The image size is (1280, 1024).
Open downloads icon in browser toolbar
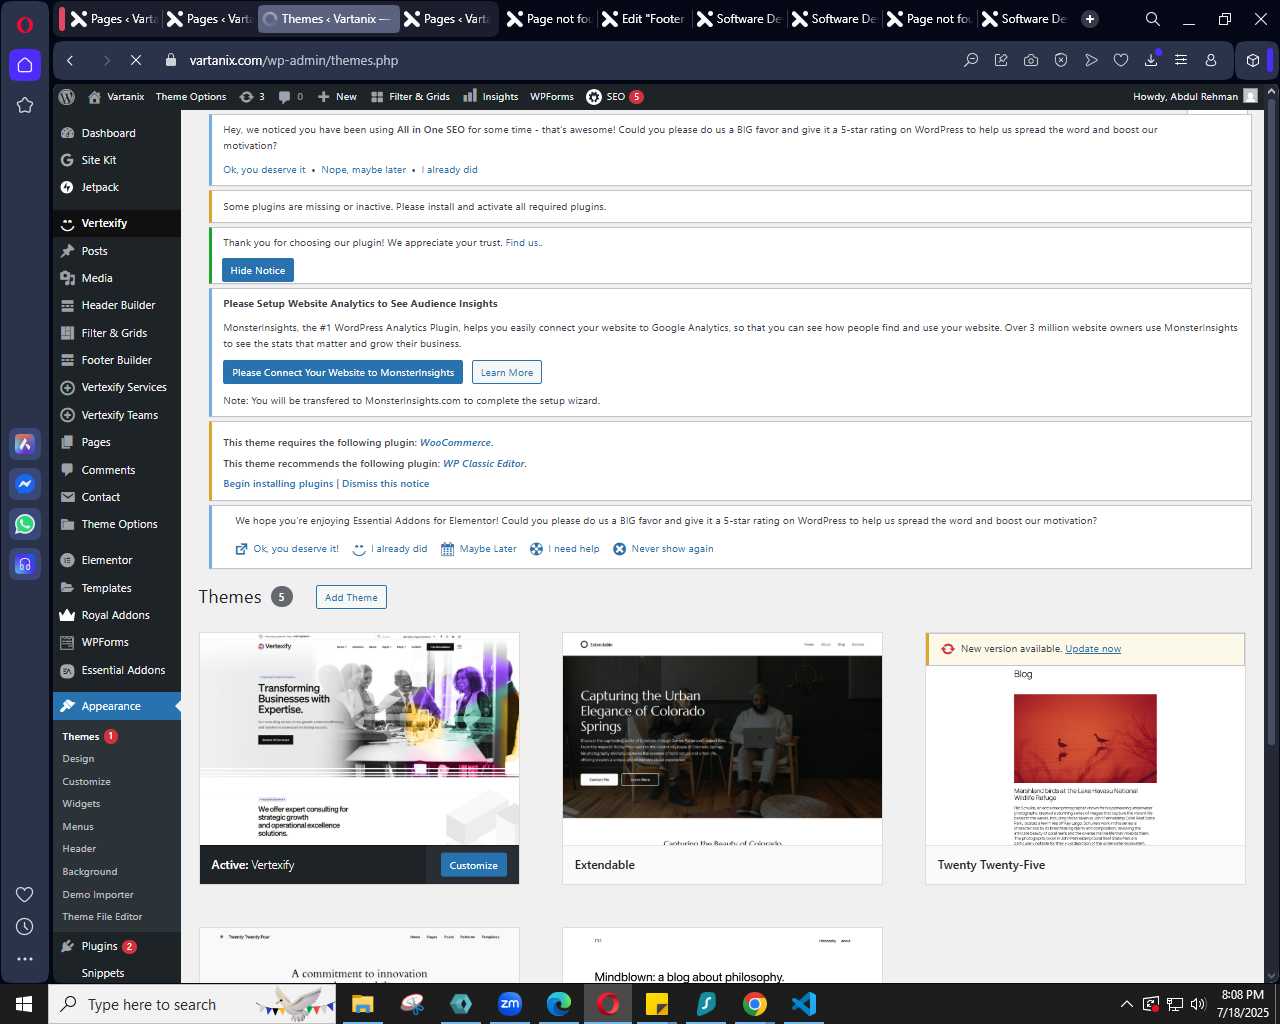[x=1151, y=60]
